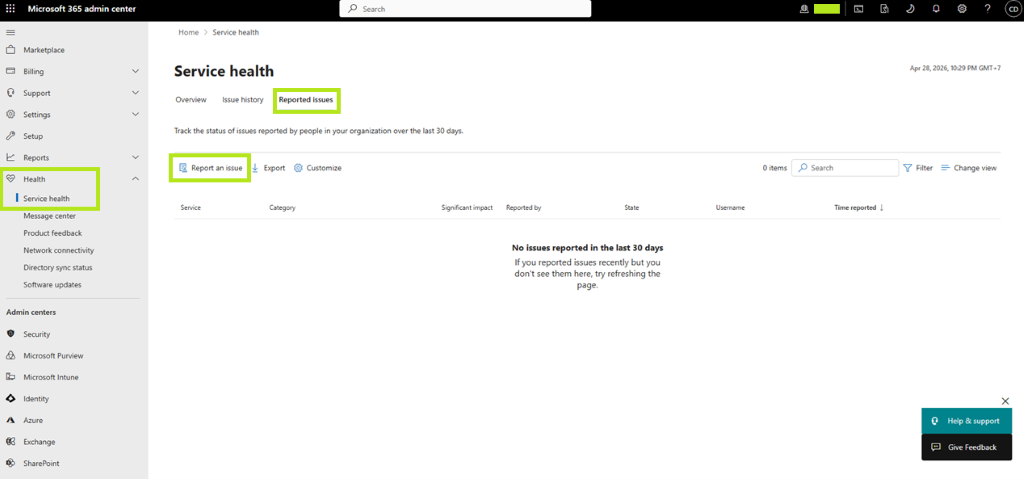Viewport: 1024px width, 479px height.
Task: Click the Customize button label
Action: (x=324, y=168)
